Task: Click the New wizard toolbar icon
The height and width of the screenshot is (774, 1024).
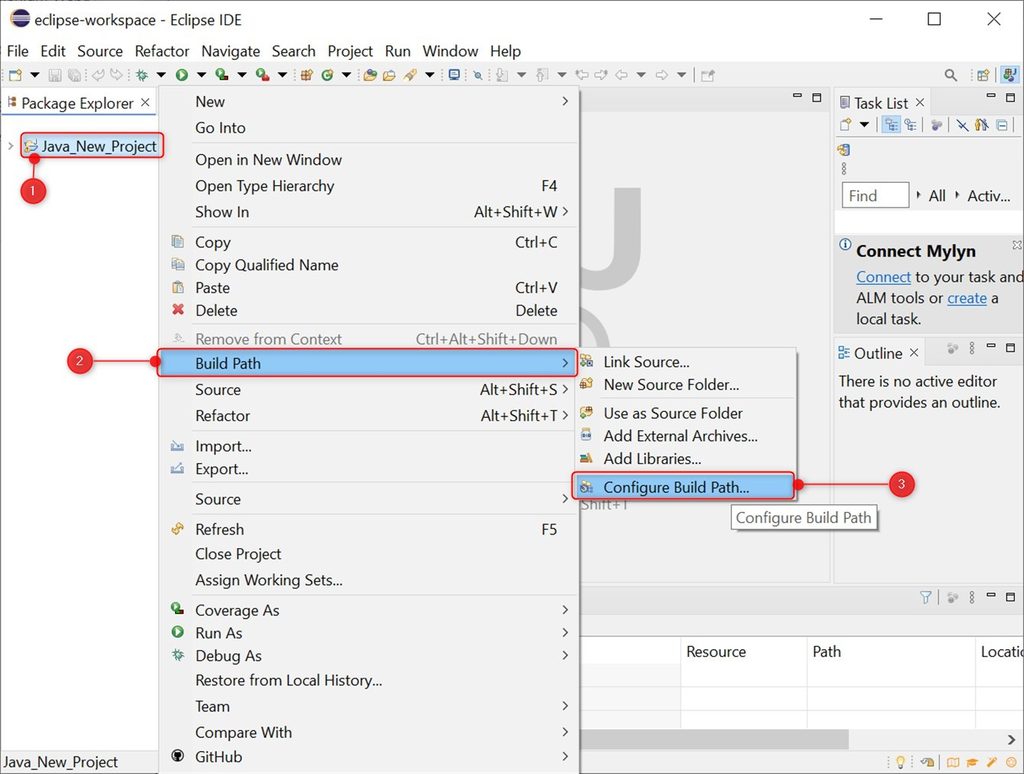Action: [x=15, y=75]
